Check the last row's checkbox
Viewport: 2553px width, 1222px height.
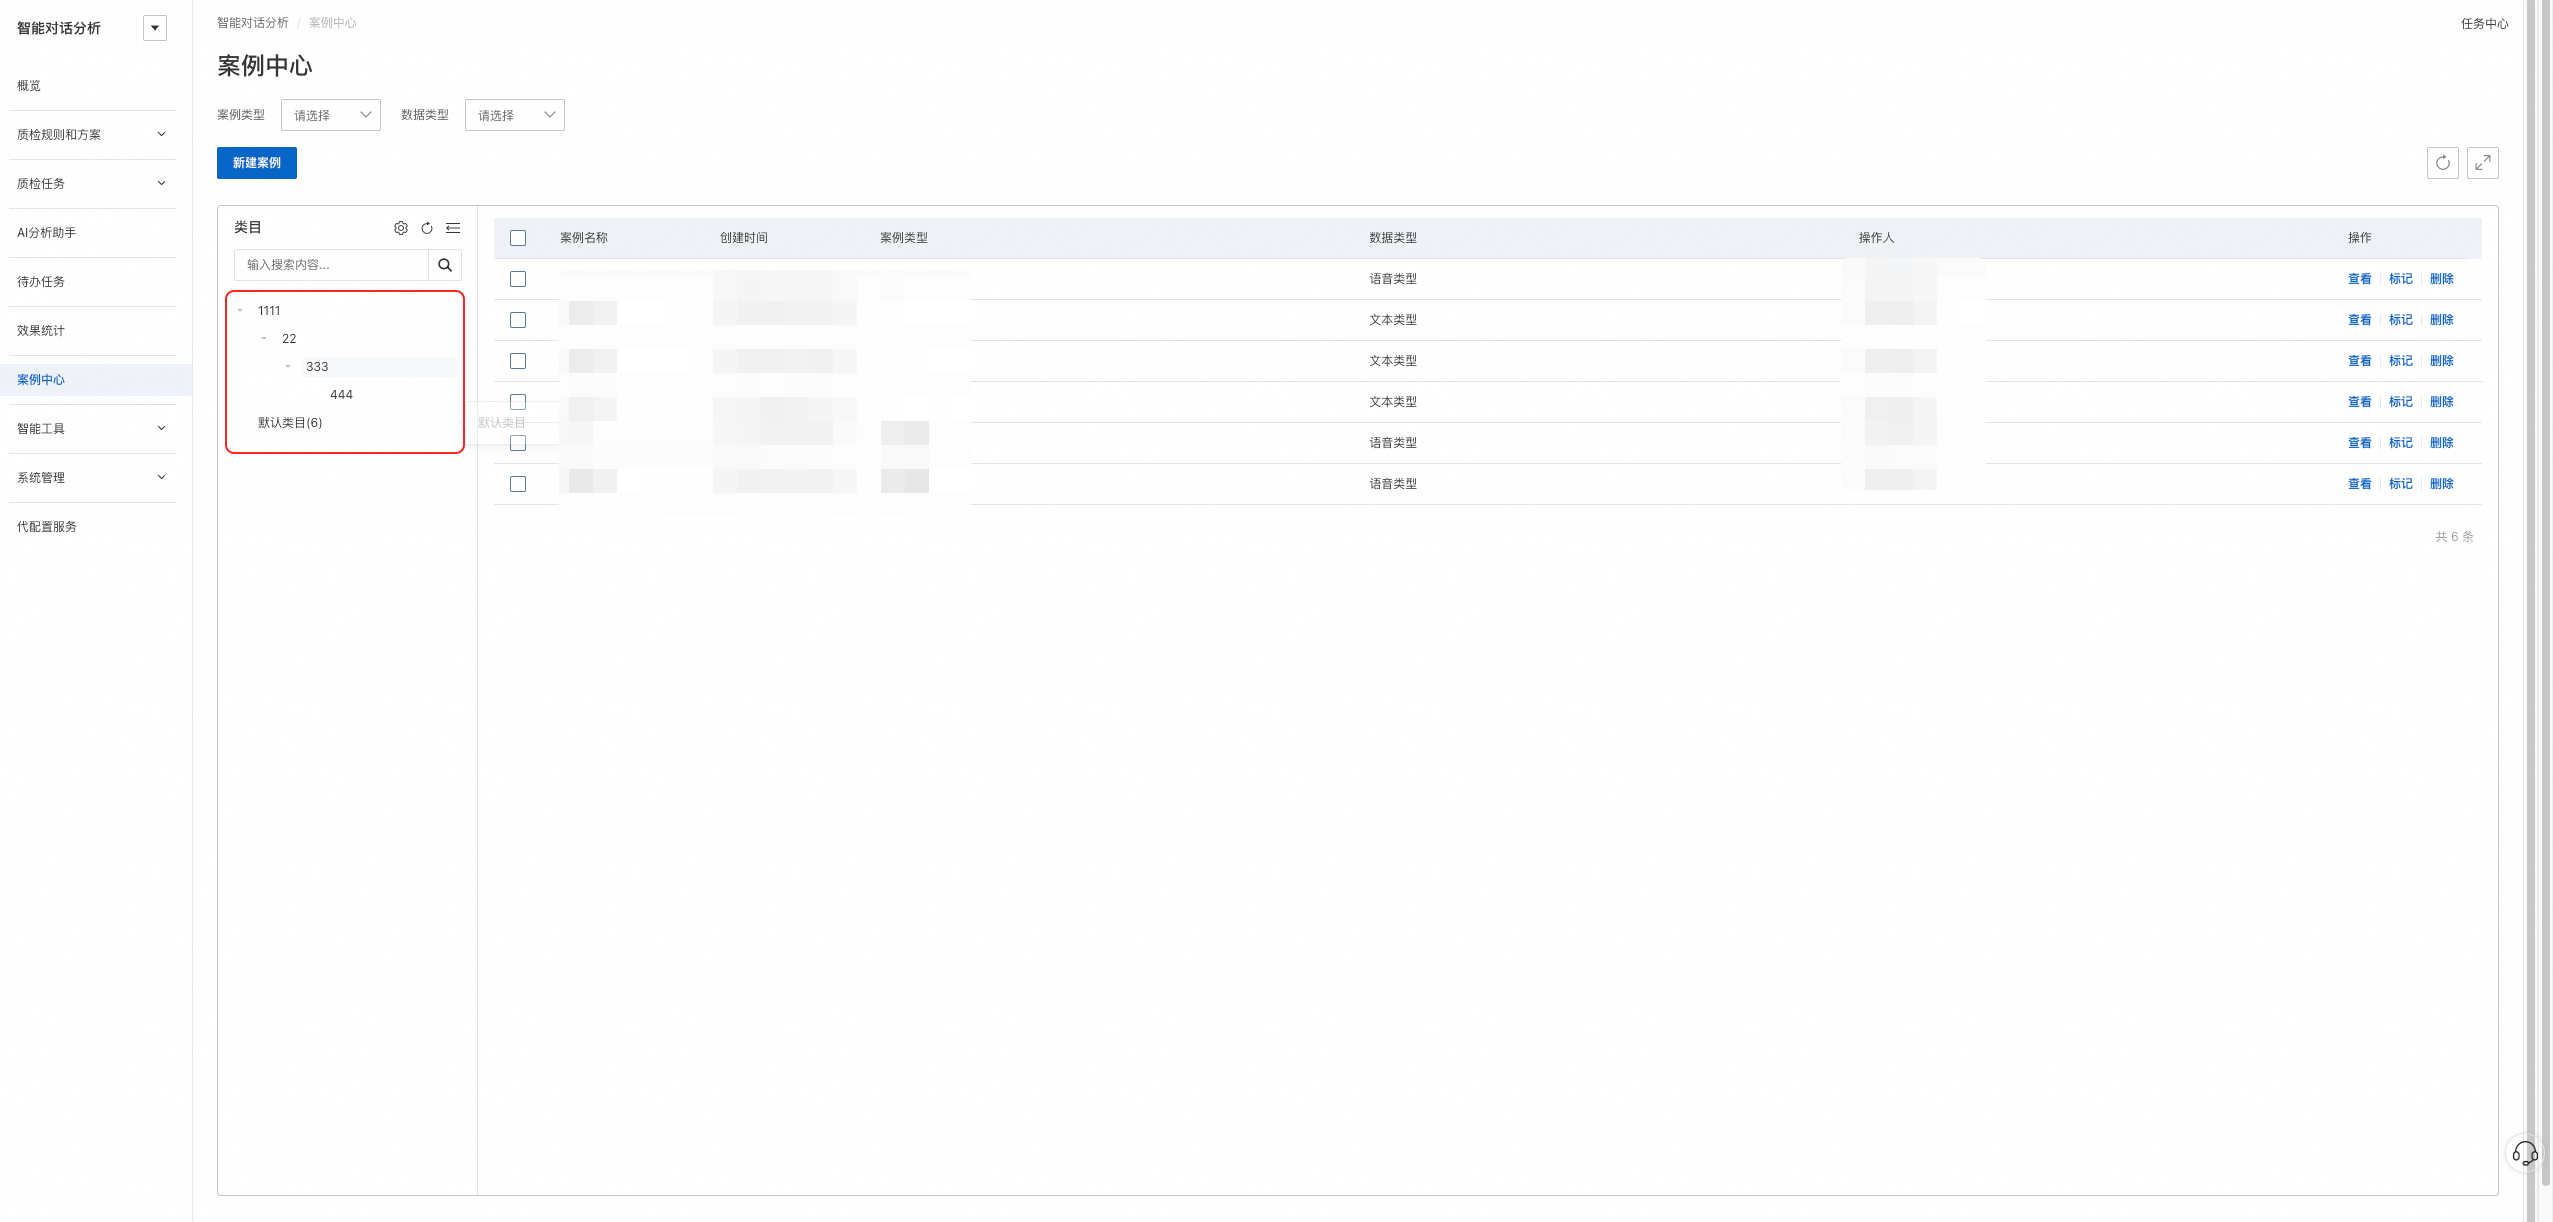pos(518,484)
